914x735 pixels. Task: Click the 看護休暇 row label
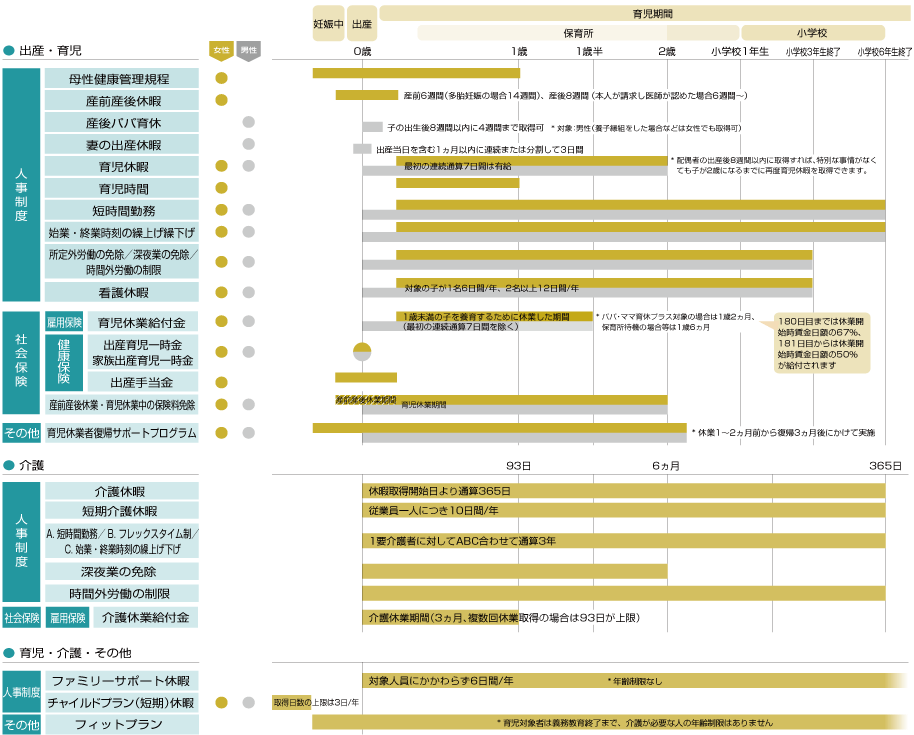(122, 292)
